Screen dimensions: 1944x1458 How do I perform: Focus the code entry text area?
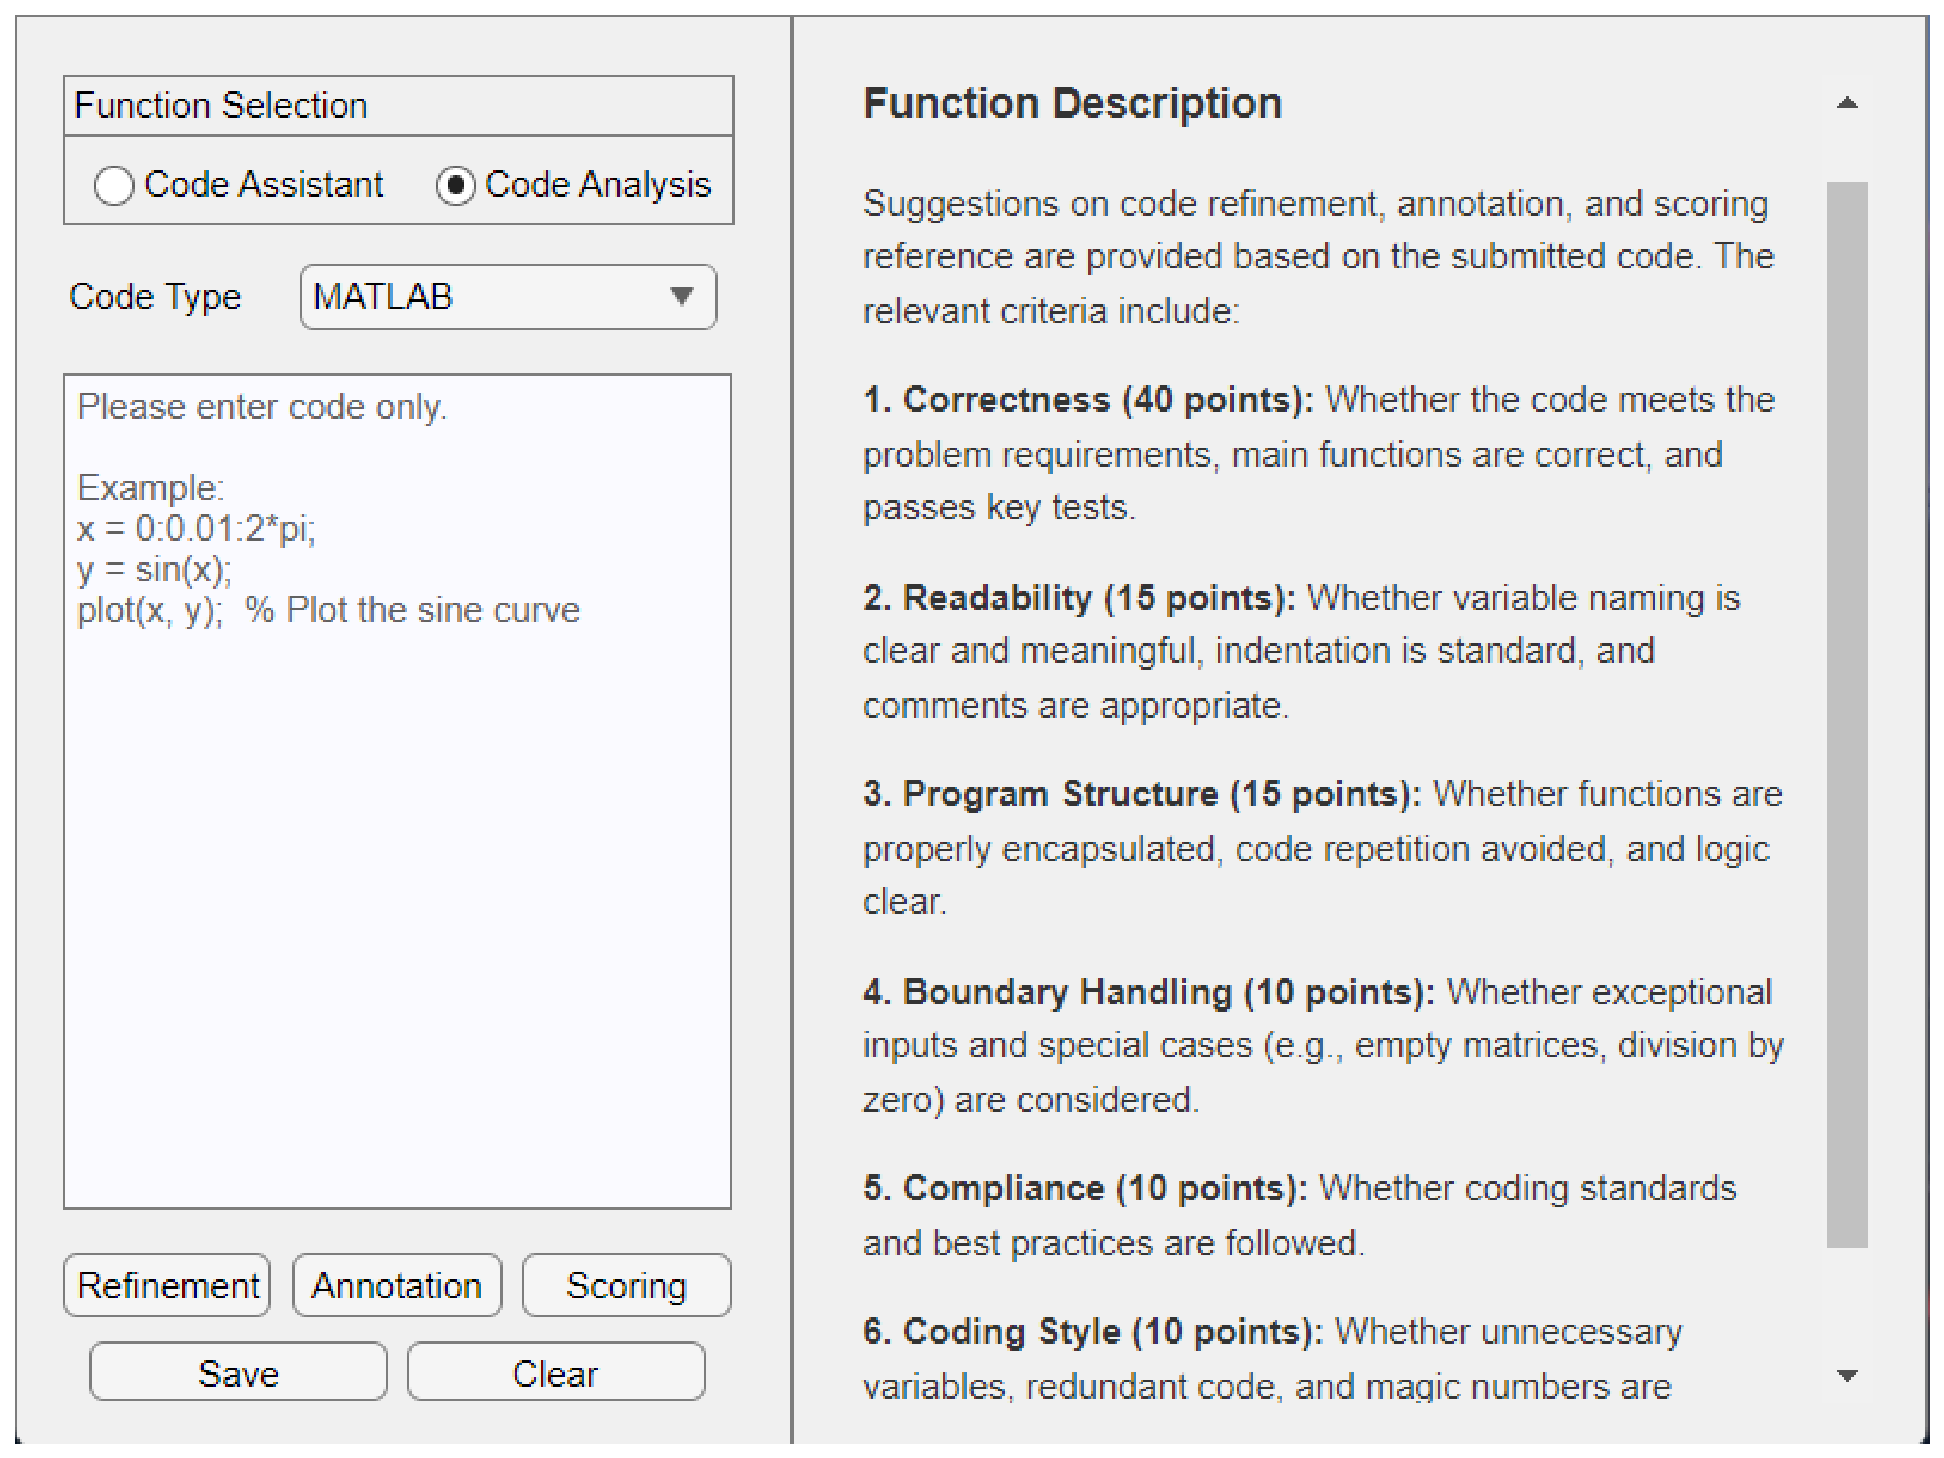(x=397, y=791)
